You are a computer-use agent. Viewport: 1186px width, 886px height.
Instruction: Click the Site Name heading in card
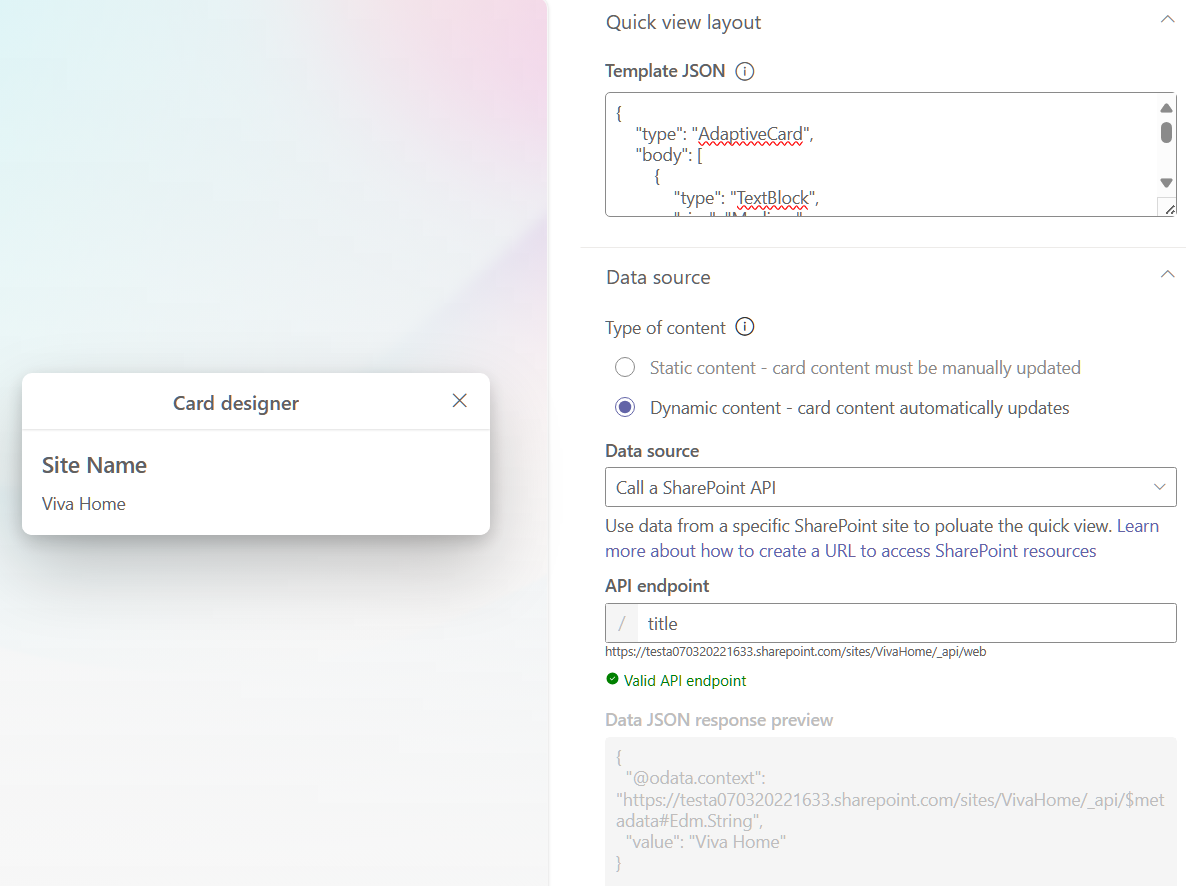pos(95,465)
